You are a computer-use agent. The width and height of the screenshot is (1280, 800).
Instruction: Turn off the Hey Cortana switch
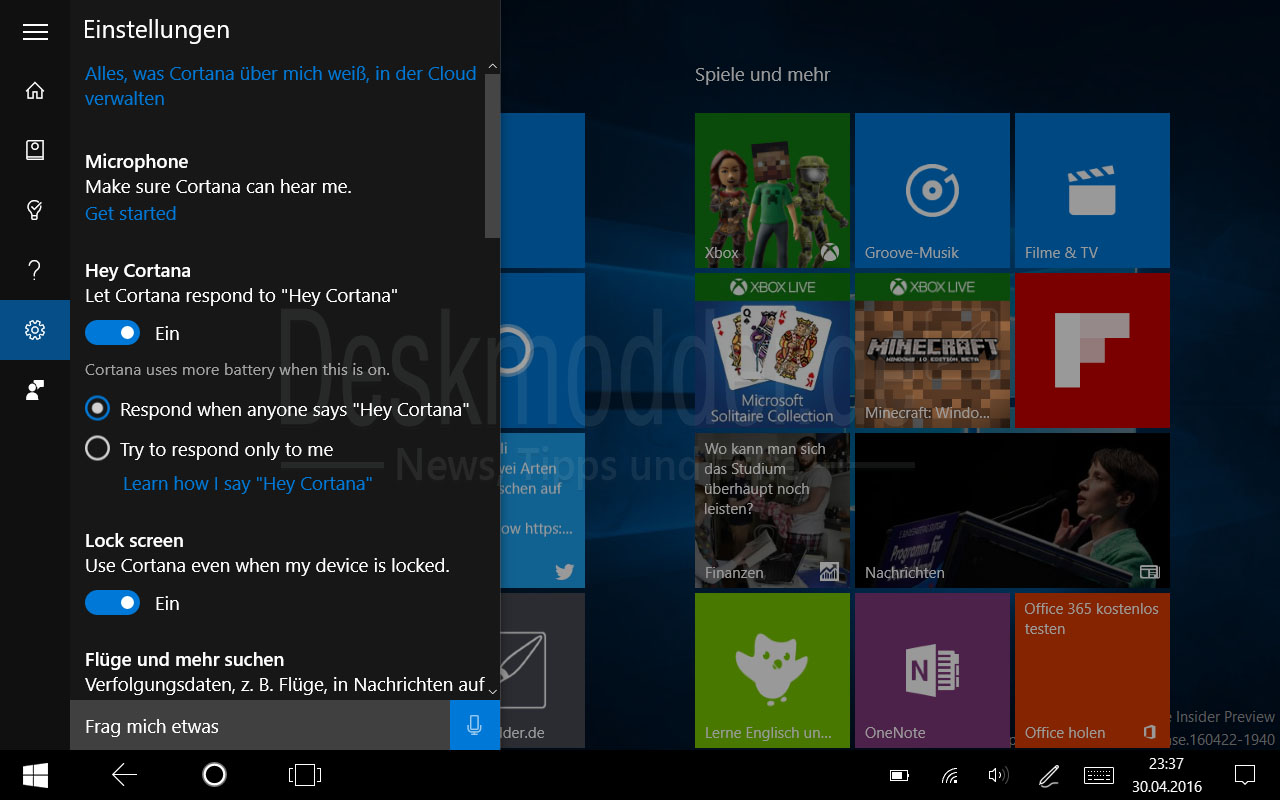tap(112, 333)
